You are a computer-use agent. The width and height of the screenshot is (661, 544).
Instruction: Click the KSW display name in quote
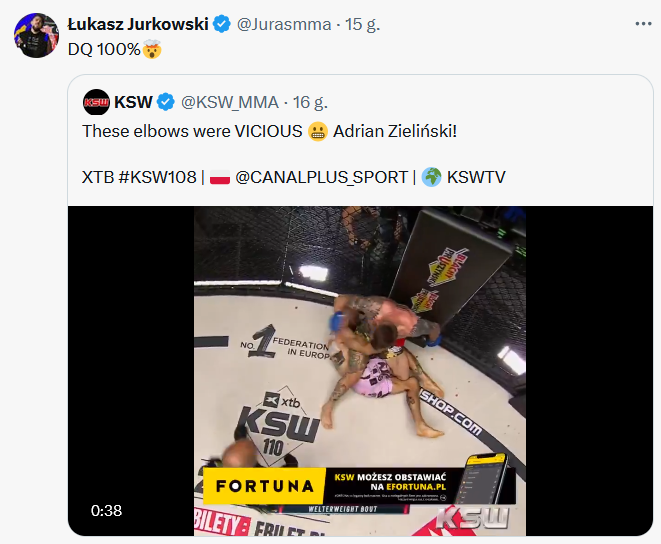coord(133,102)
